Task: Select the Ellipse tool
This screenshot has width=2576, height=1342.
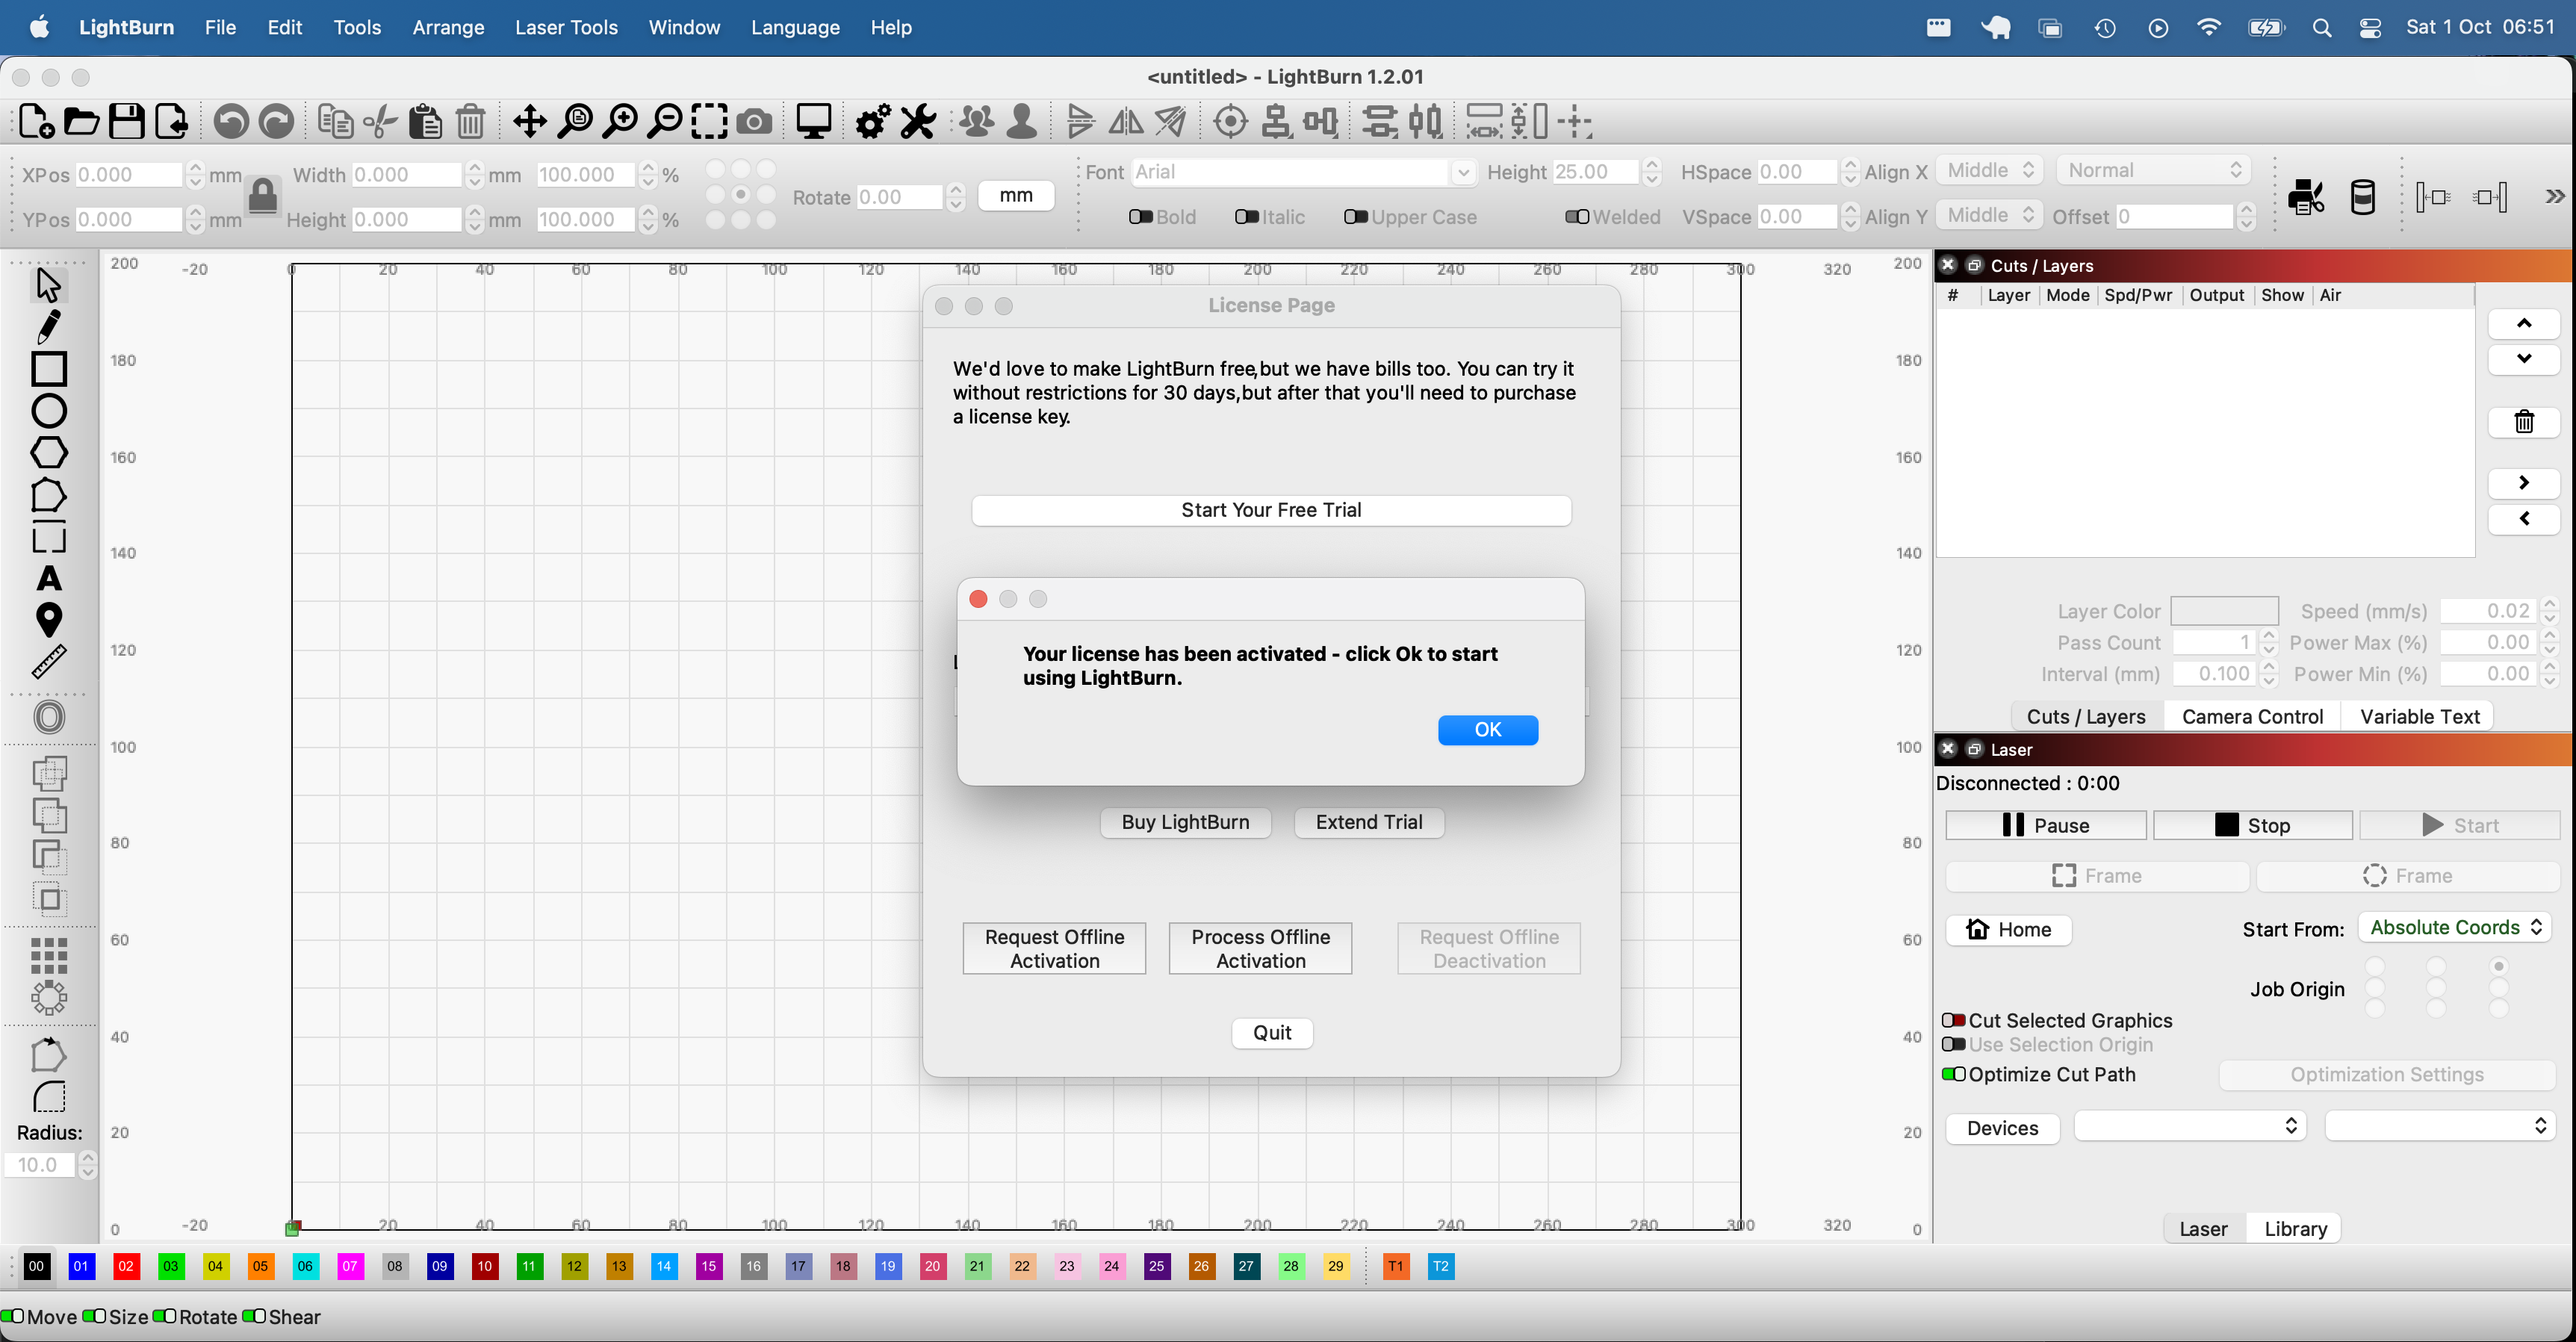Action: point(49,411)
